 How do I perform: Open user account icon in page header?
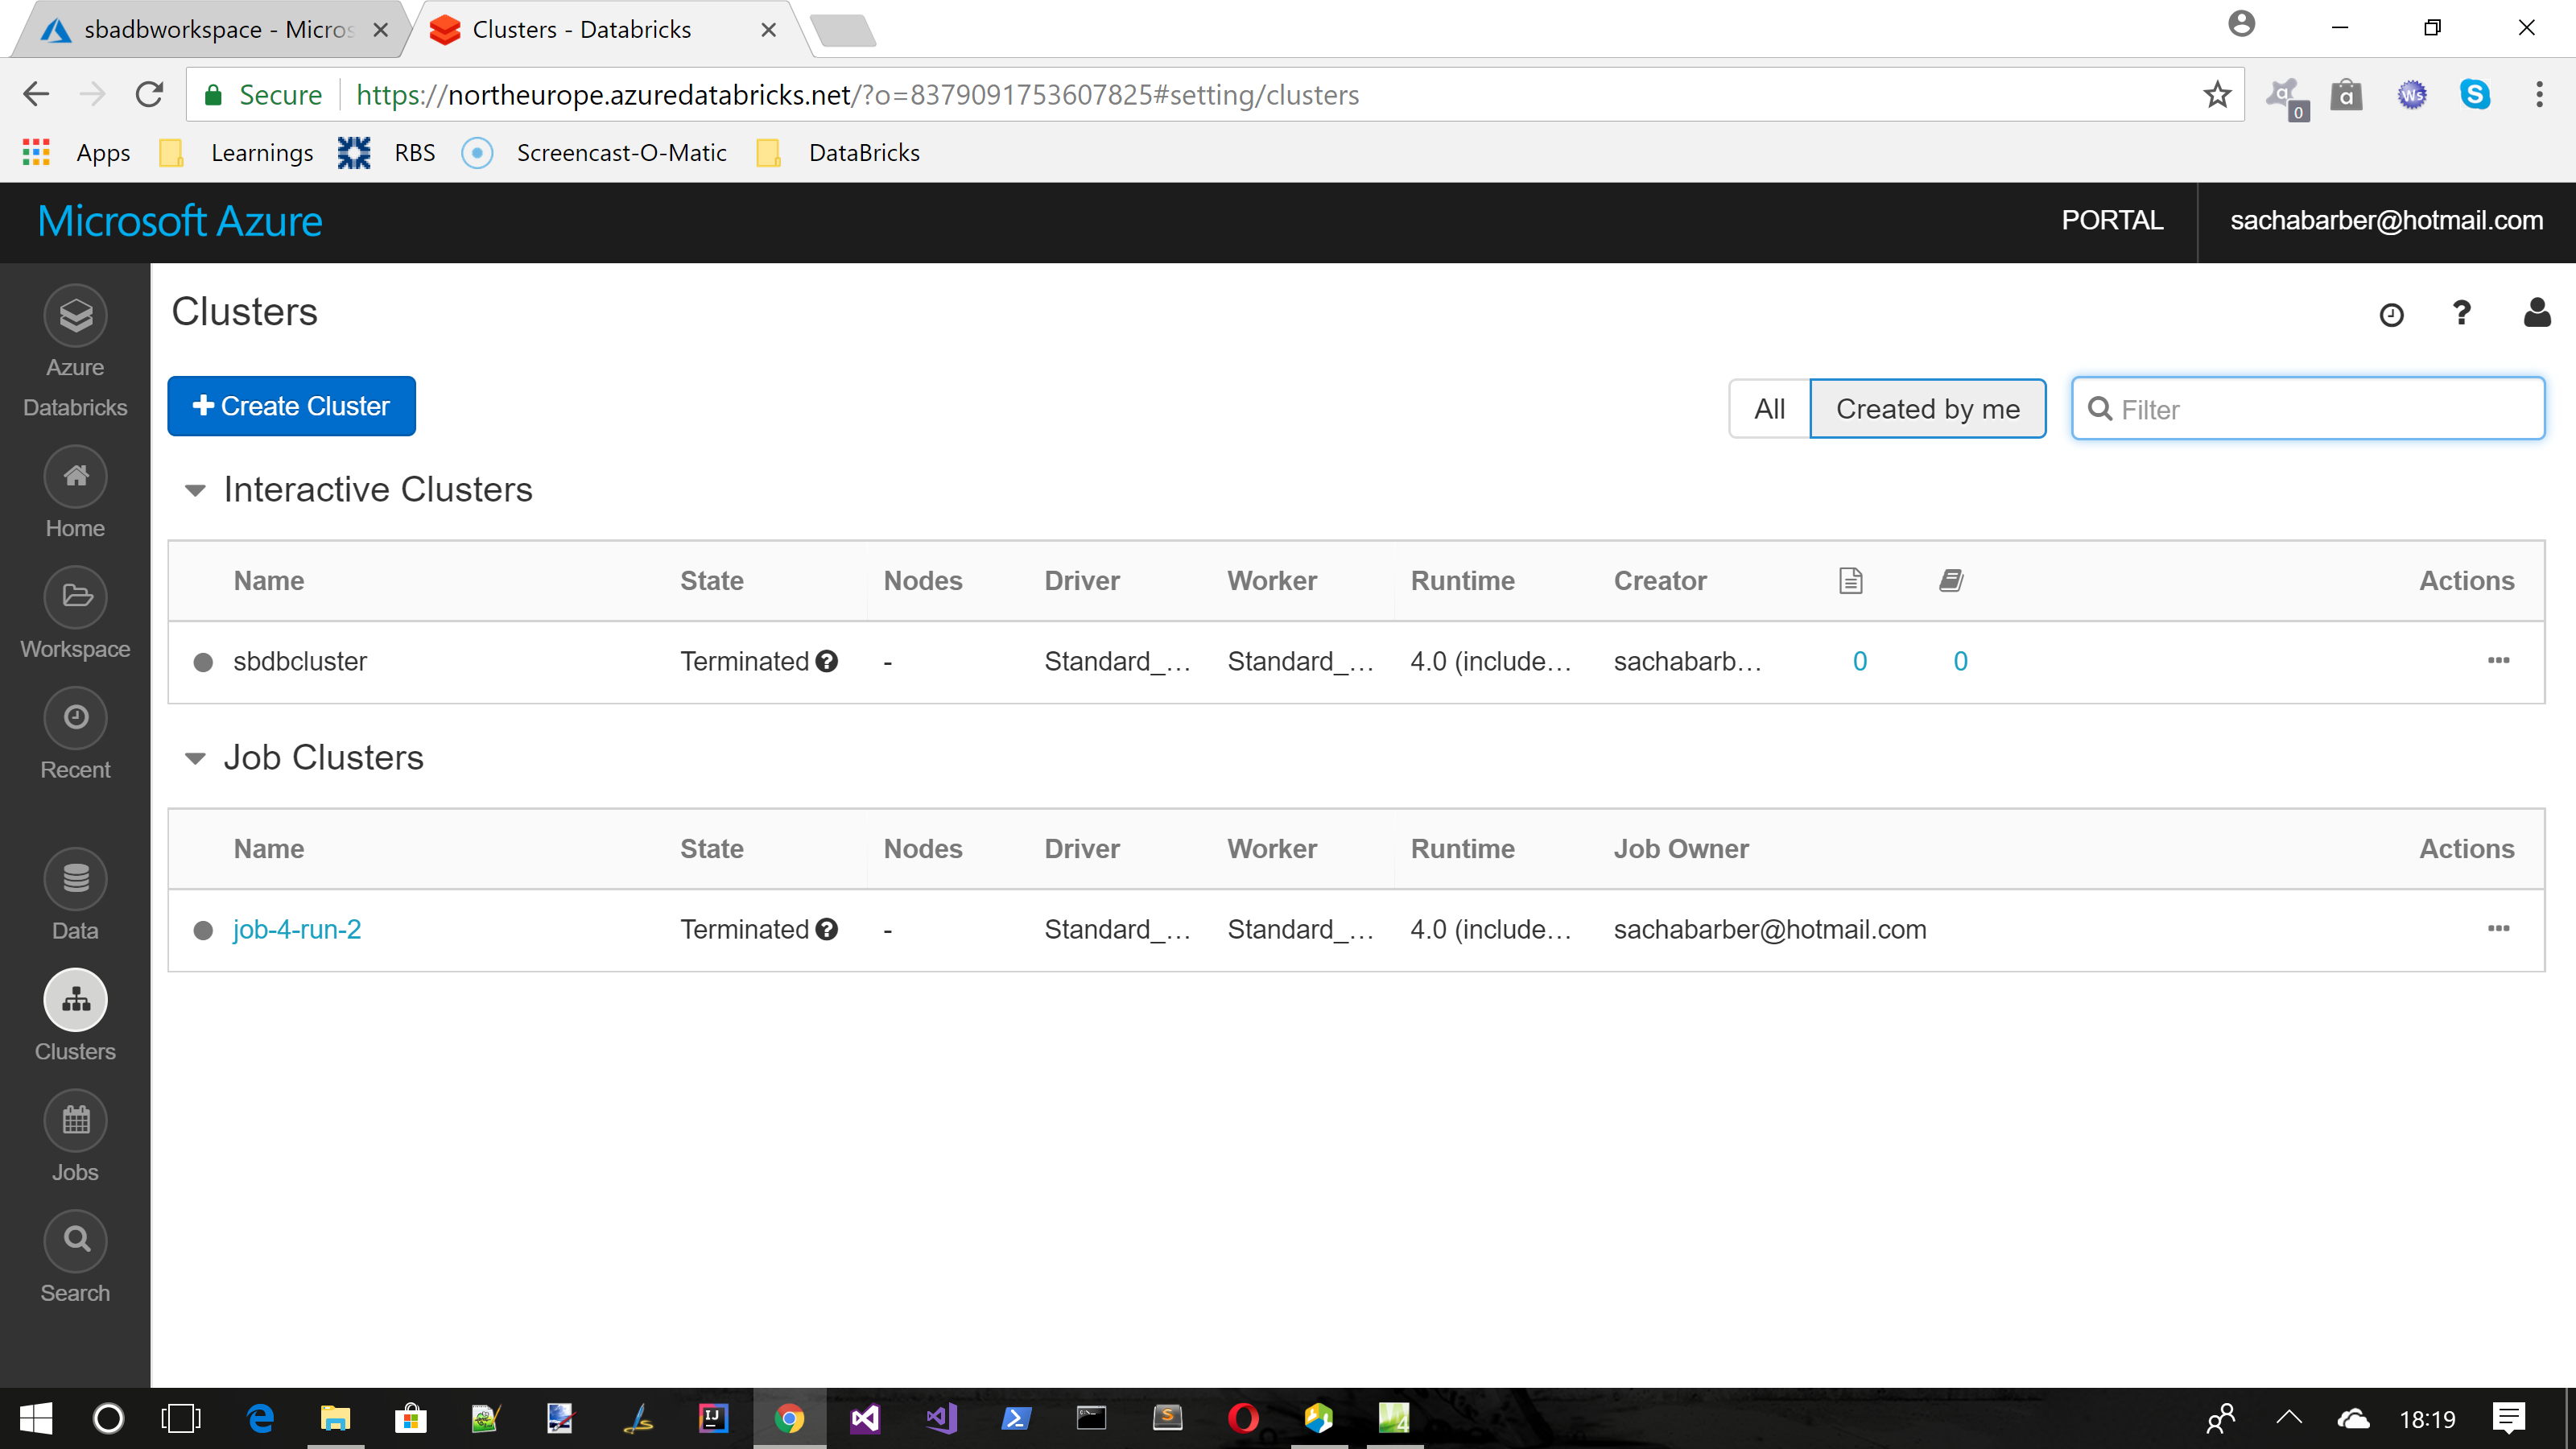[2536, 313]
